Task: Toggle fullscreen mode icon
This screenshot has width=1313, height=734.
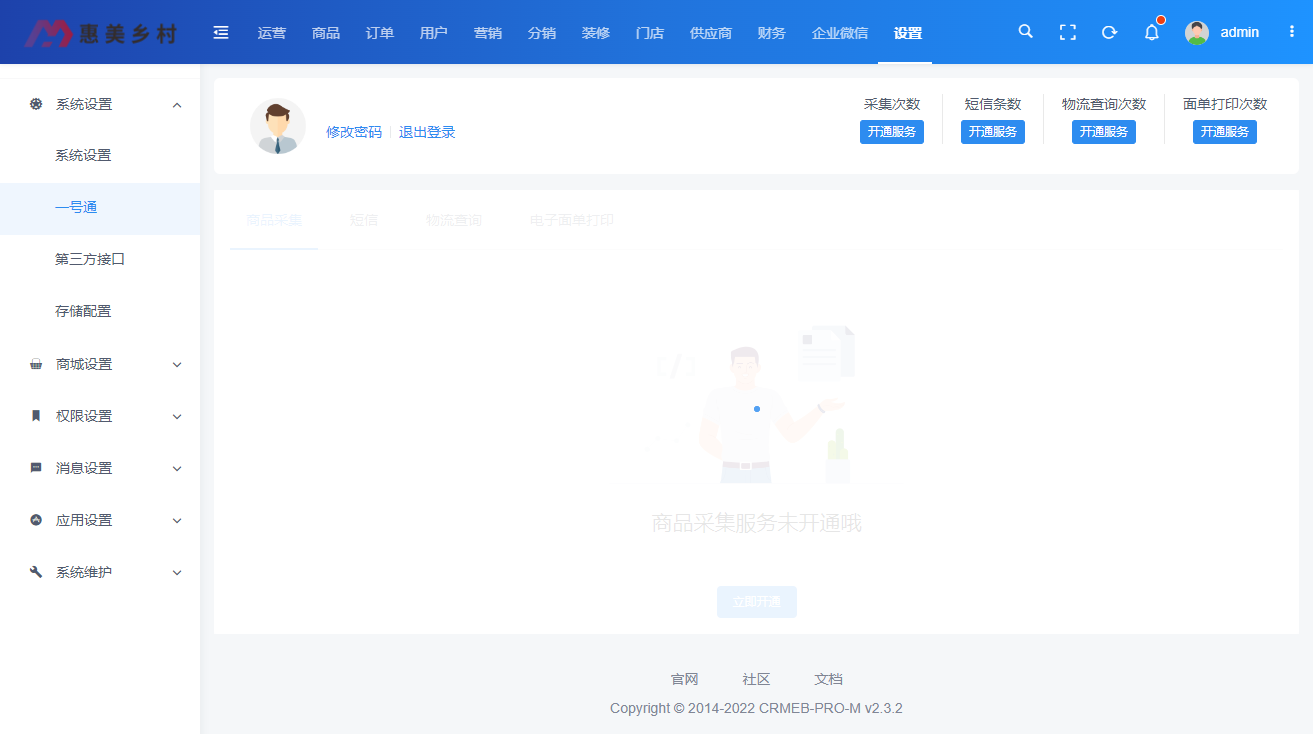Action: point(1067,32)
